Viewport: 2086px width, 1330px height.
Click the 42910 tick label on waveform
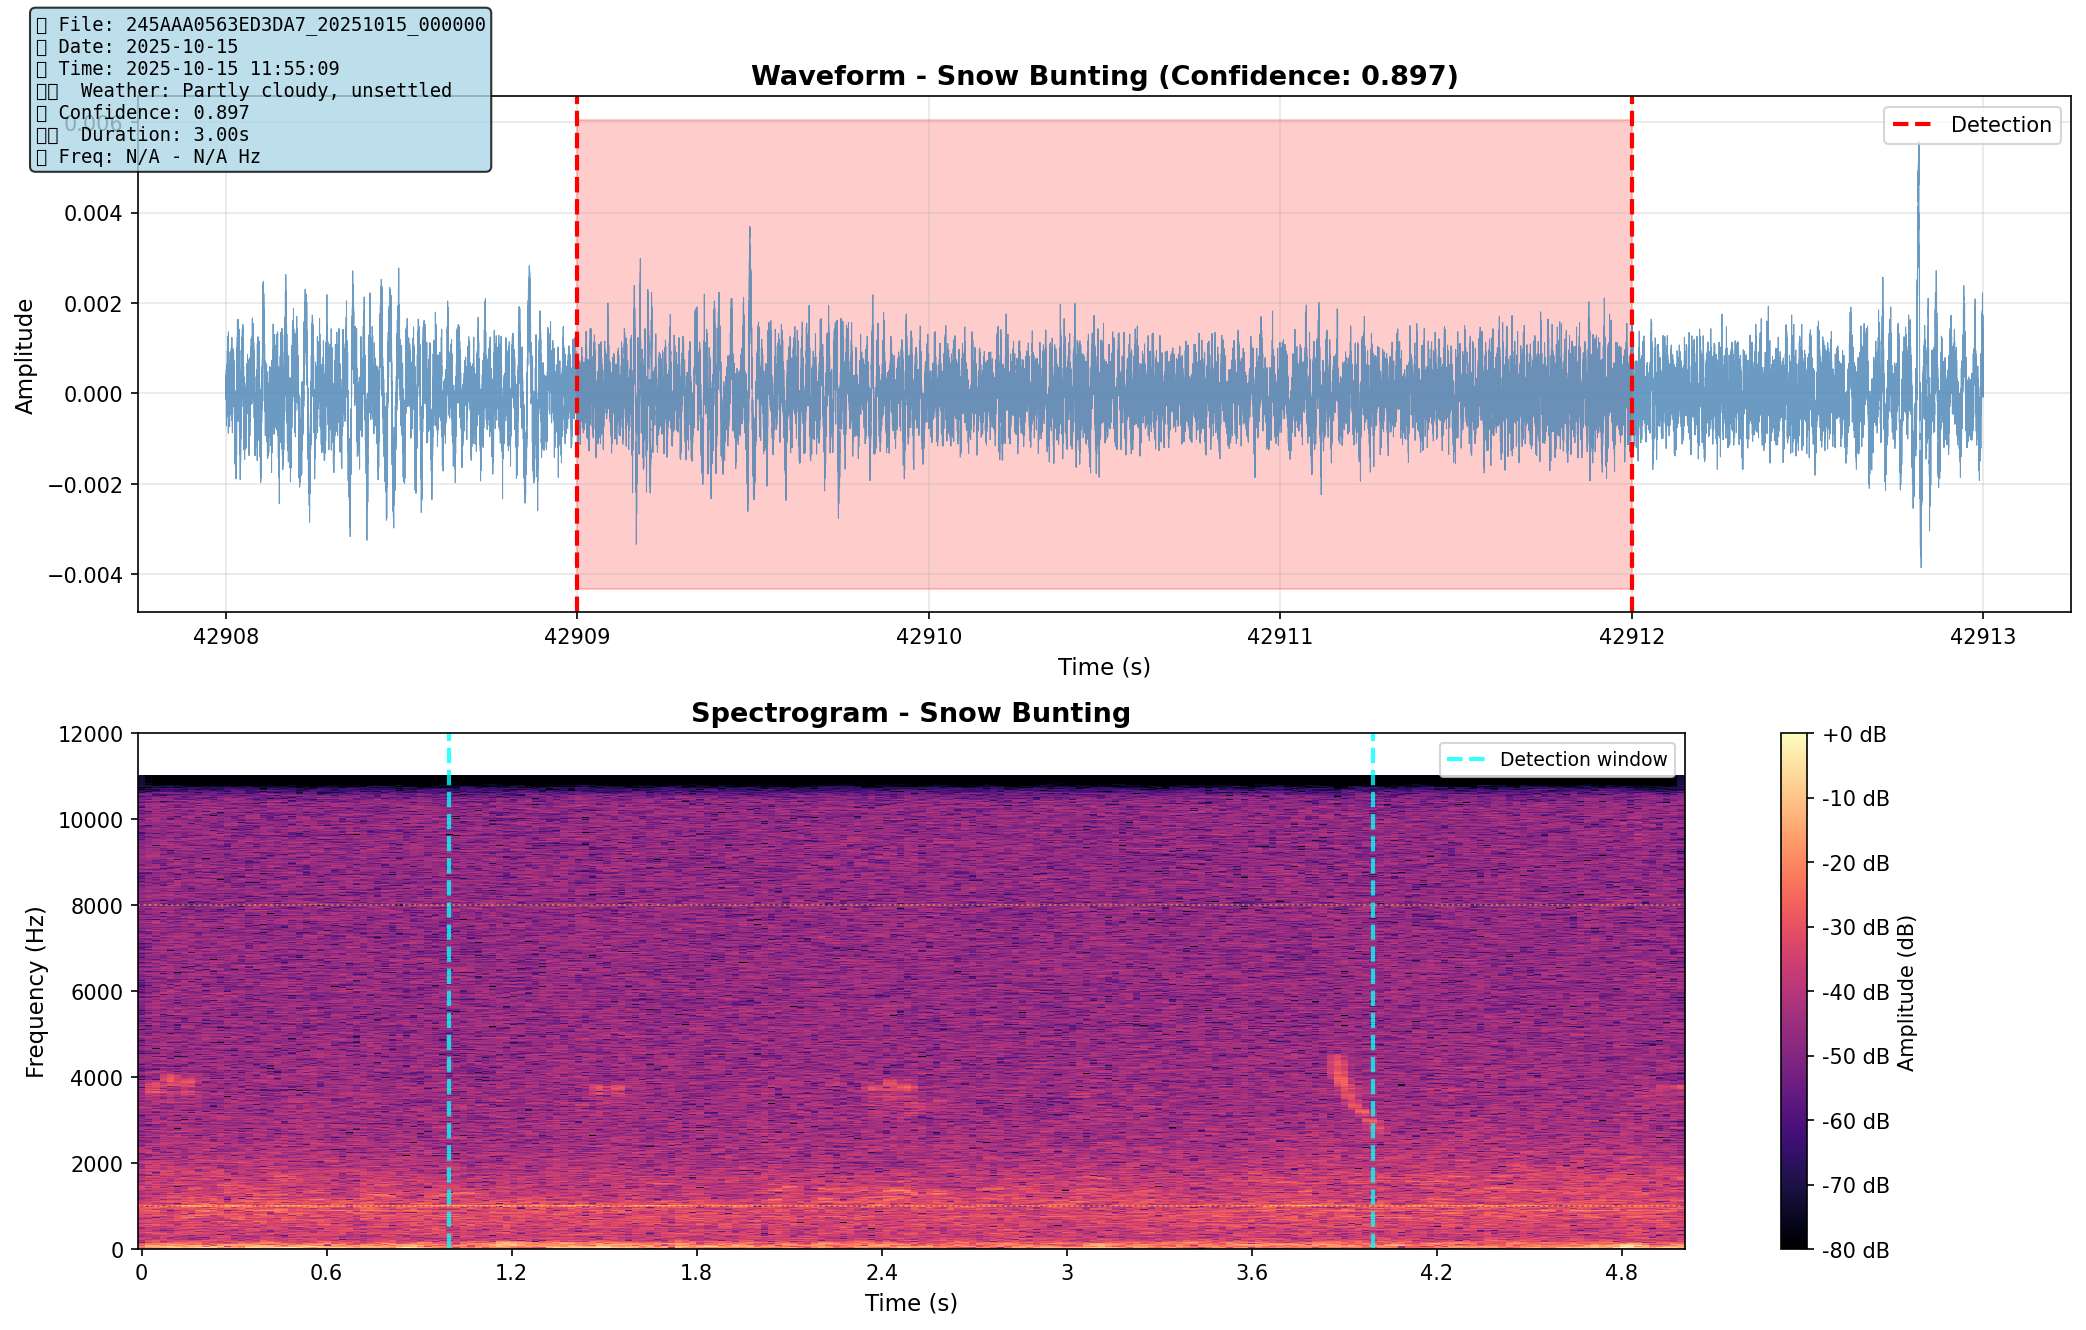928,637
